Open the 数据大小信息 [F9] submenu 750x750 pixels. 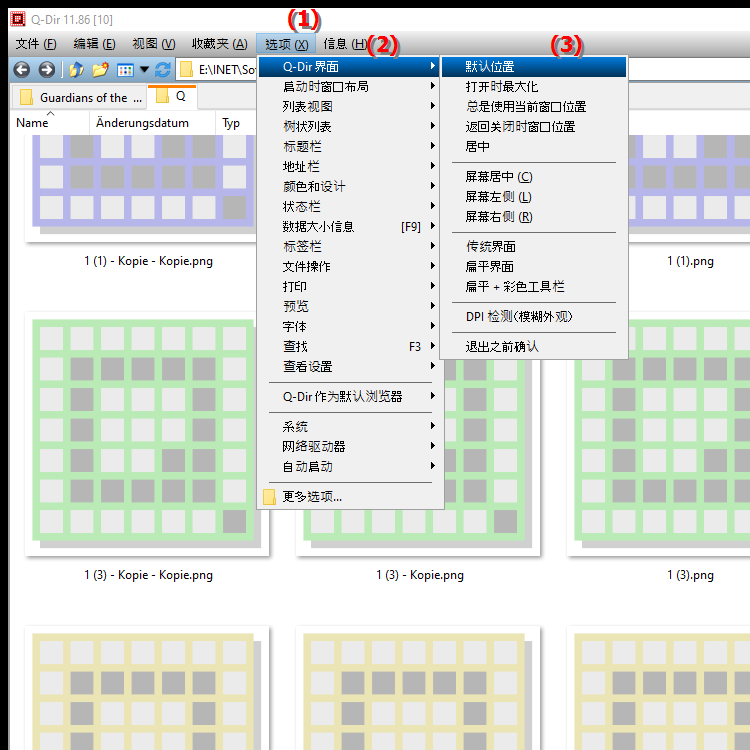click(350, 227)
